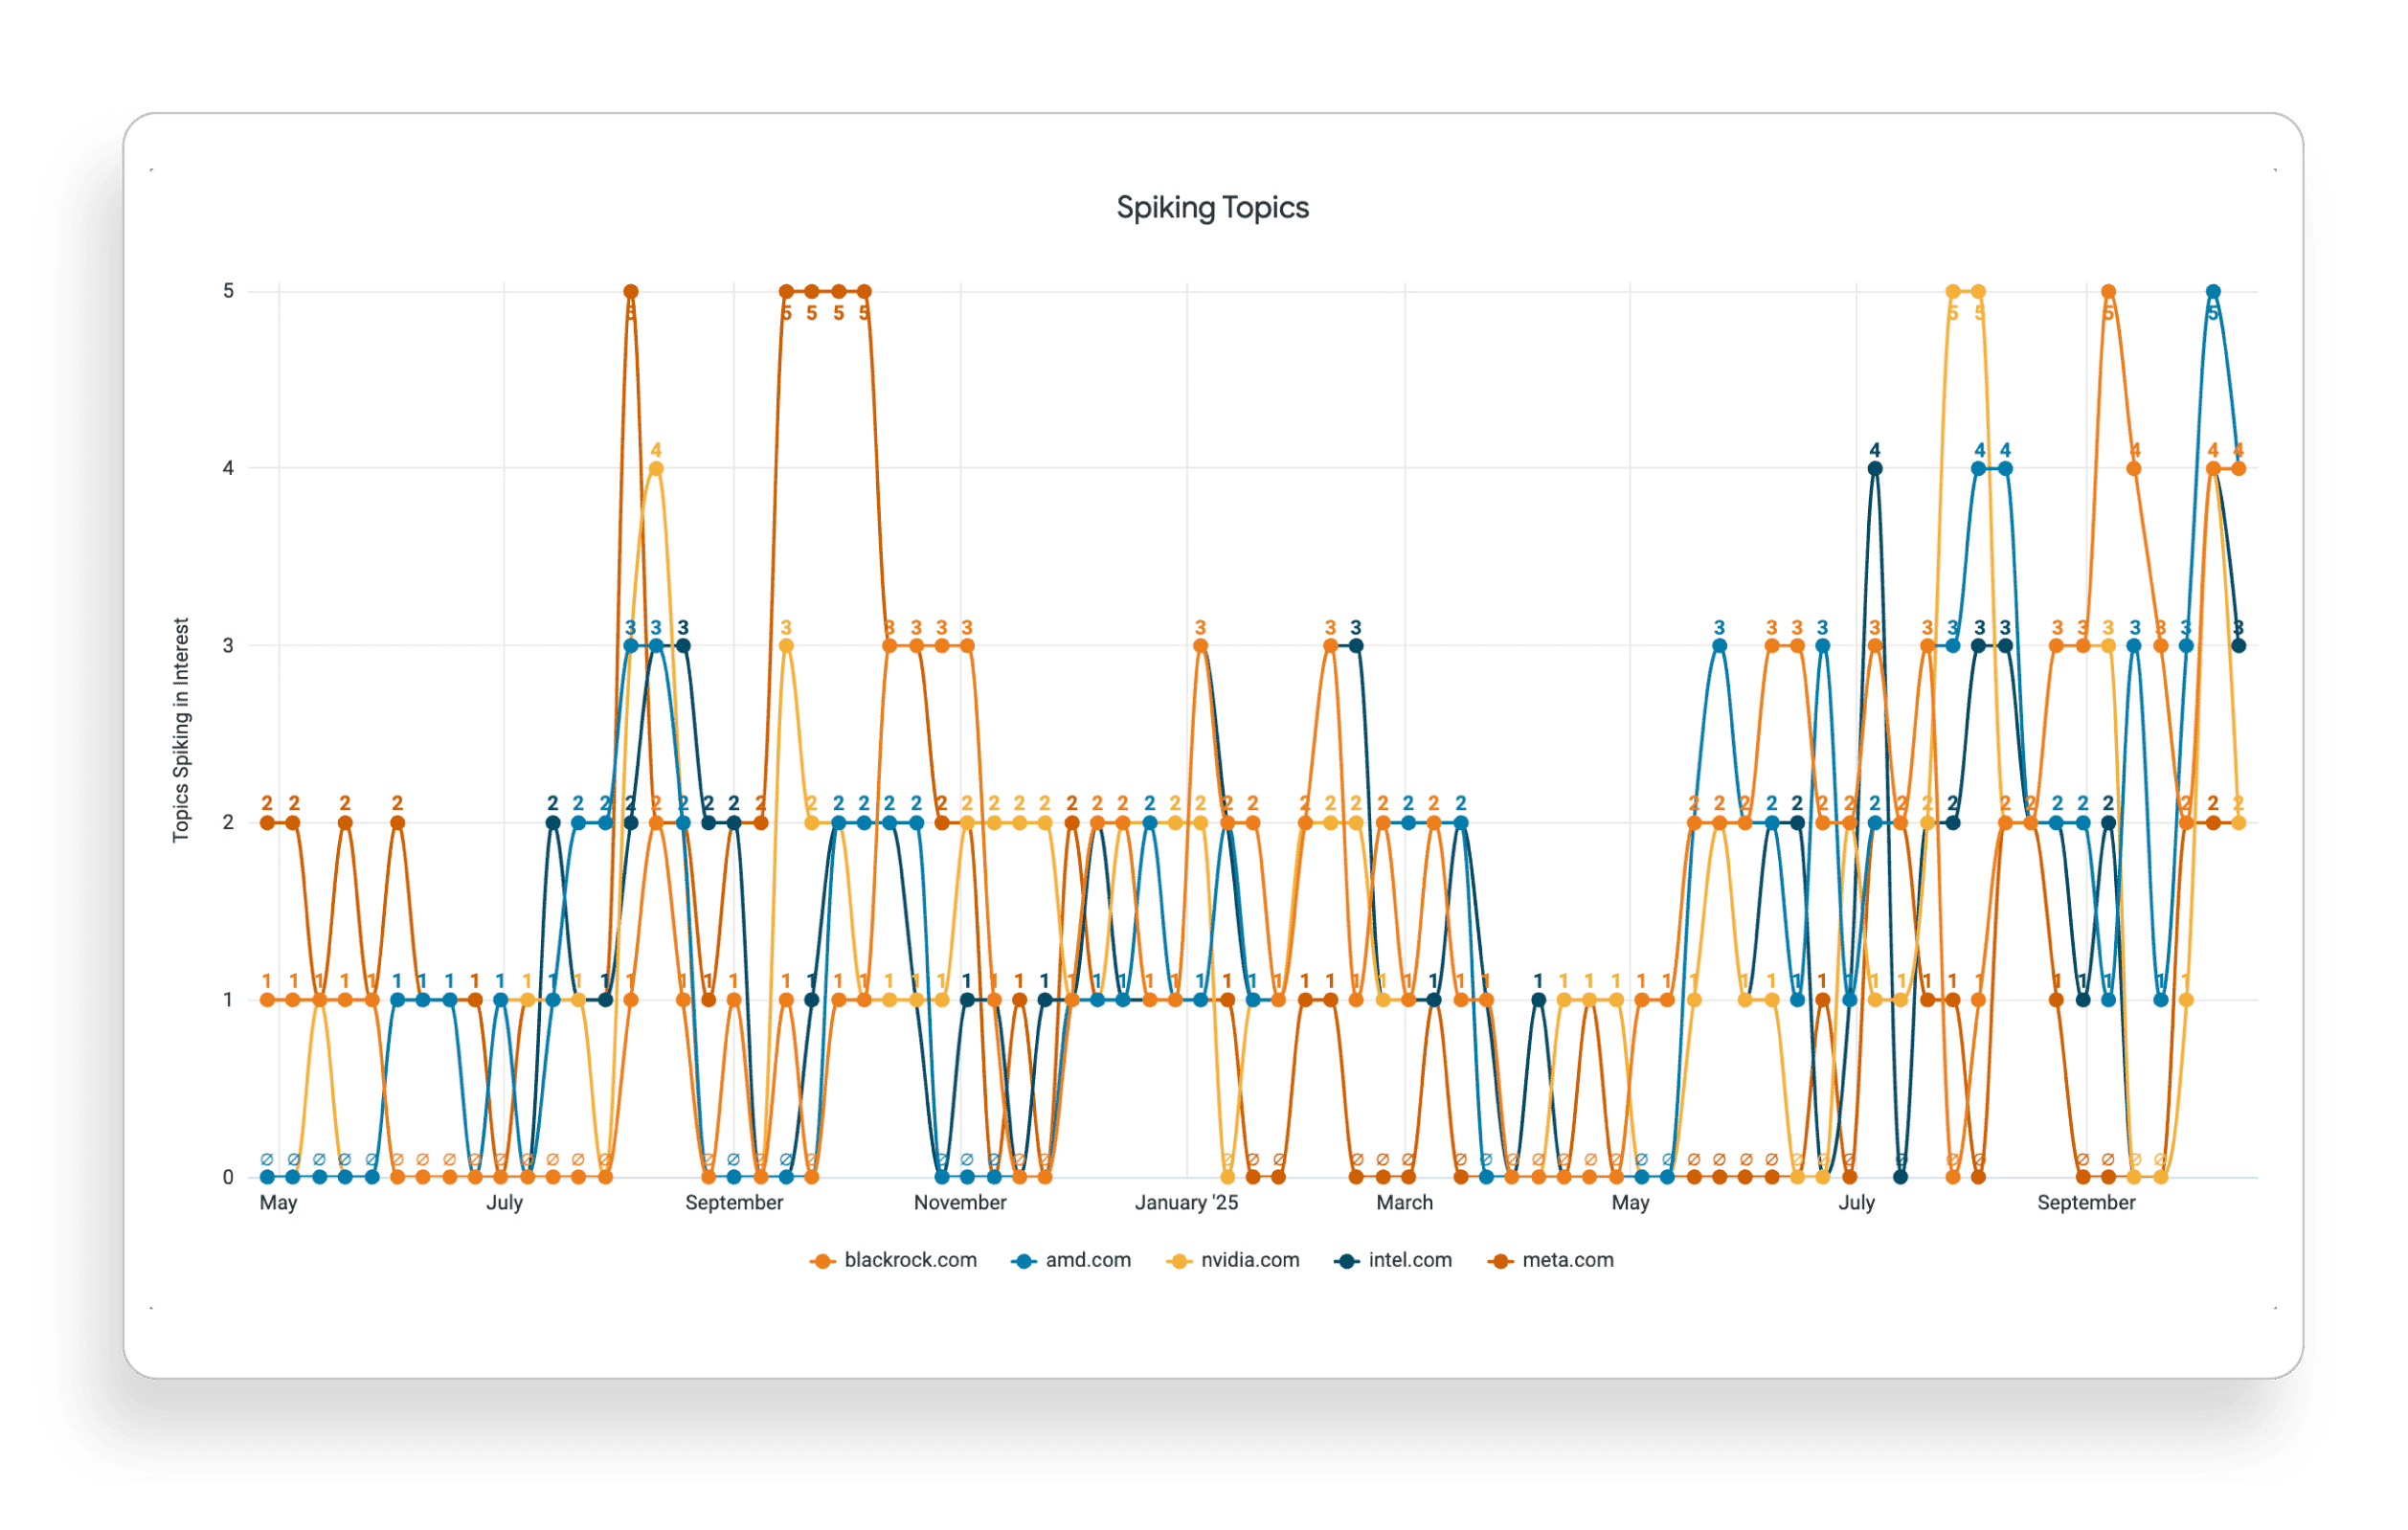Viewport: 2408px width, 1530px height.
Task: Click the amd.com peak point at 5
Action: [x=2213, y=292]
